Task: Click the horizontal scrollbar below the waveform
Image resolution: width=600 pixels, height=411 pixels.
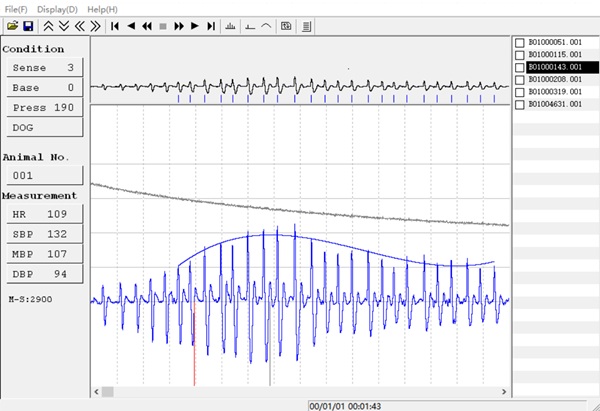Action: point(300,391)
